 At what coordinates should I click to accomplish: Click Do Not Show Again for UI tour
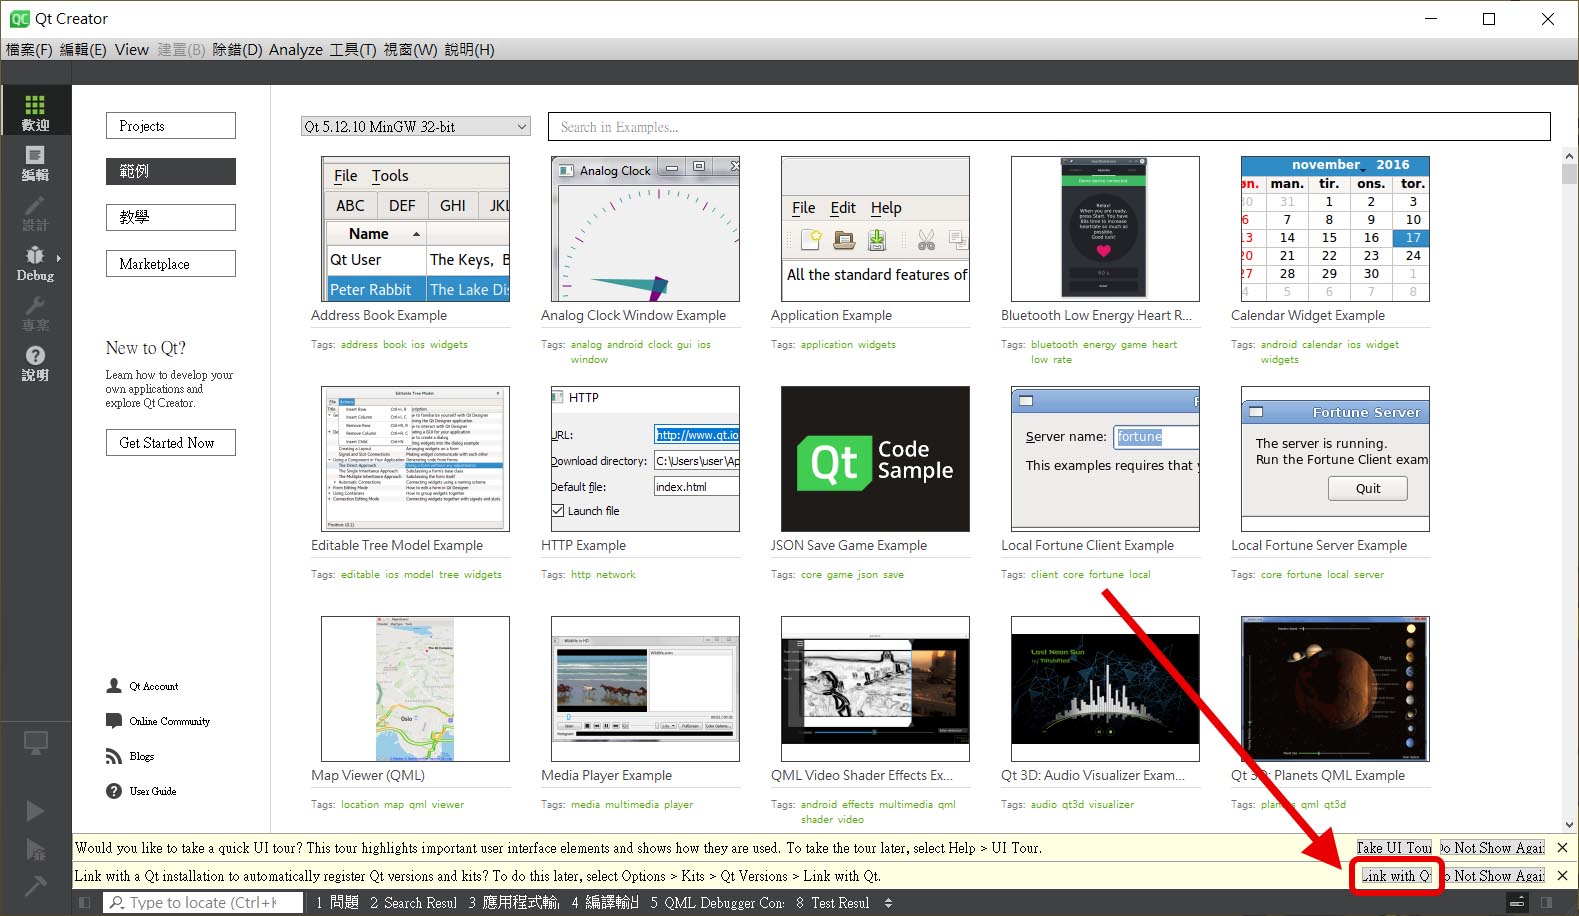tap(1491, 848)
